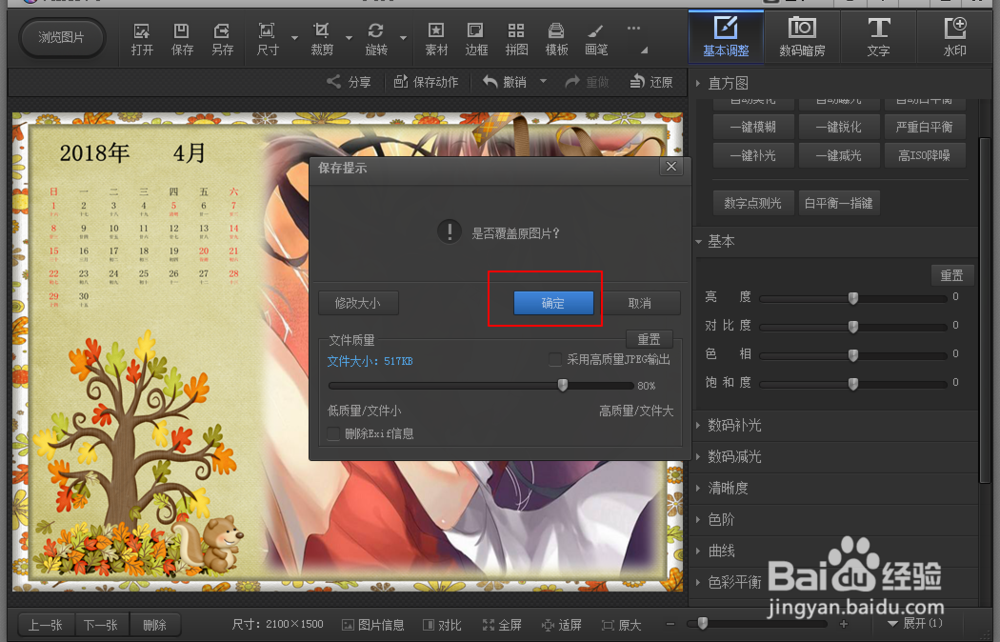Open the 素材 materials tool
The image size is (1000, 642).
[x=436, y=39]
